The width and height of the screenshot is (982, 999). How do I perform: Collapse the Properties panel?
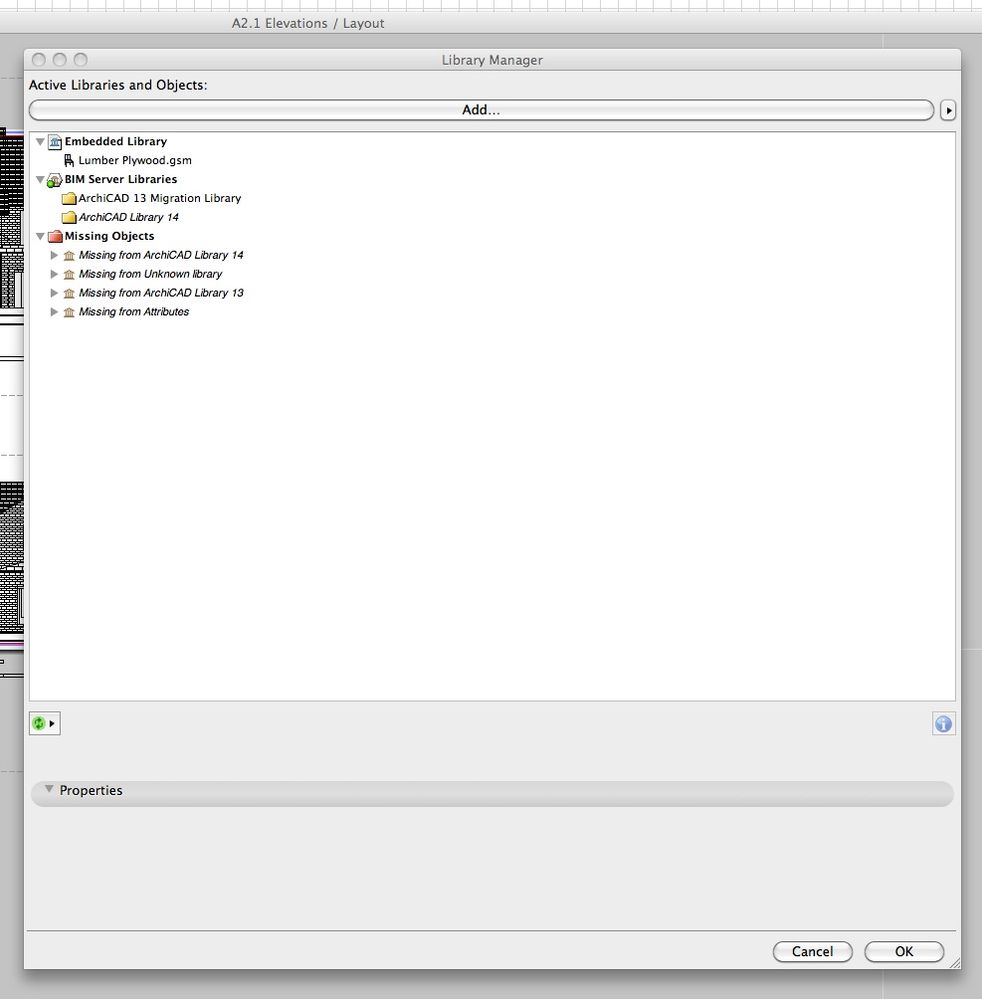pos(49,789)
